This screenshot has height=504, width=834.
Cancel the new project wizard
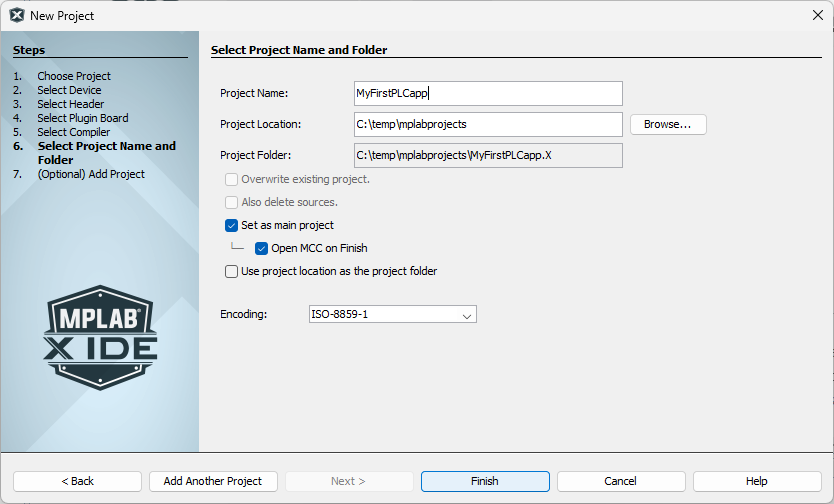click(x=620, y=481)
